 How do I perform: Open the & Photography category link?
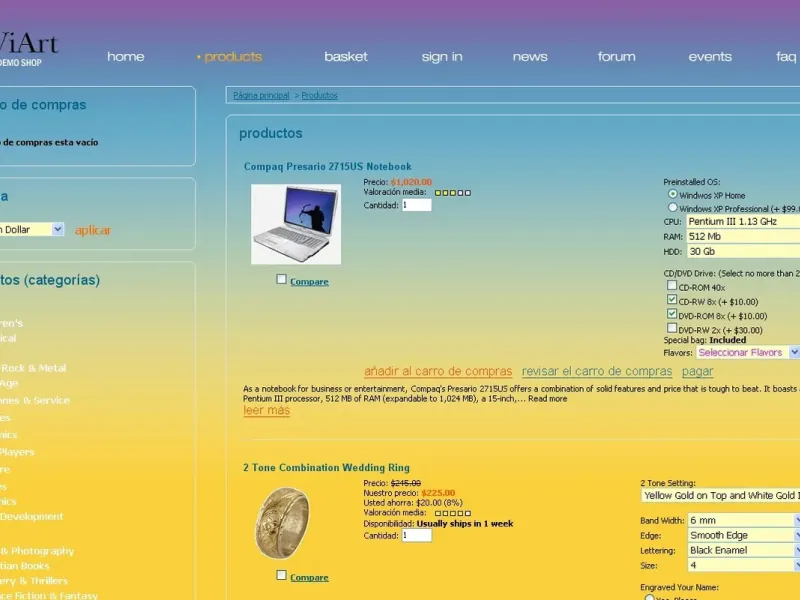[37, 551]
